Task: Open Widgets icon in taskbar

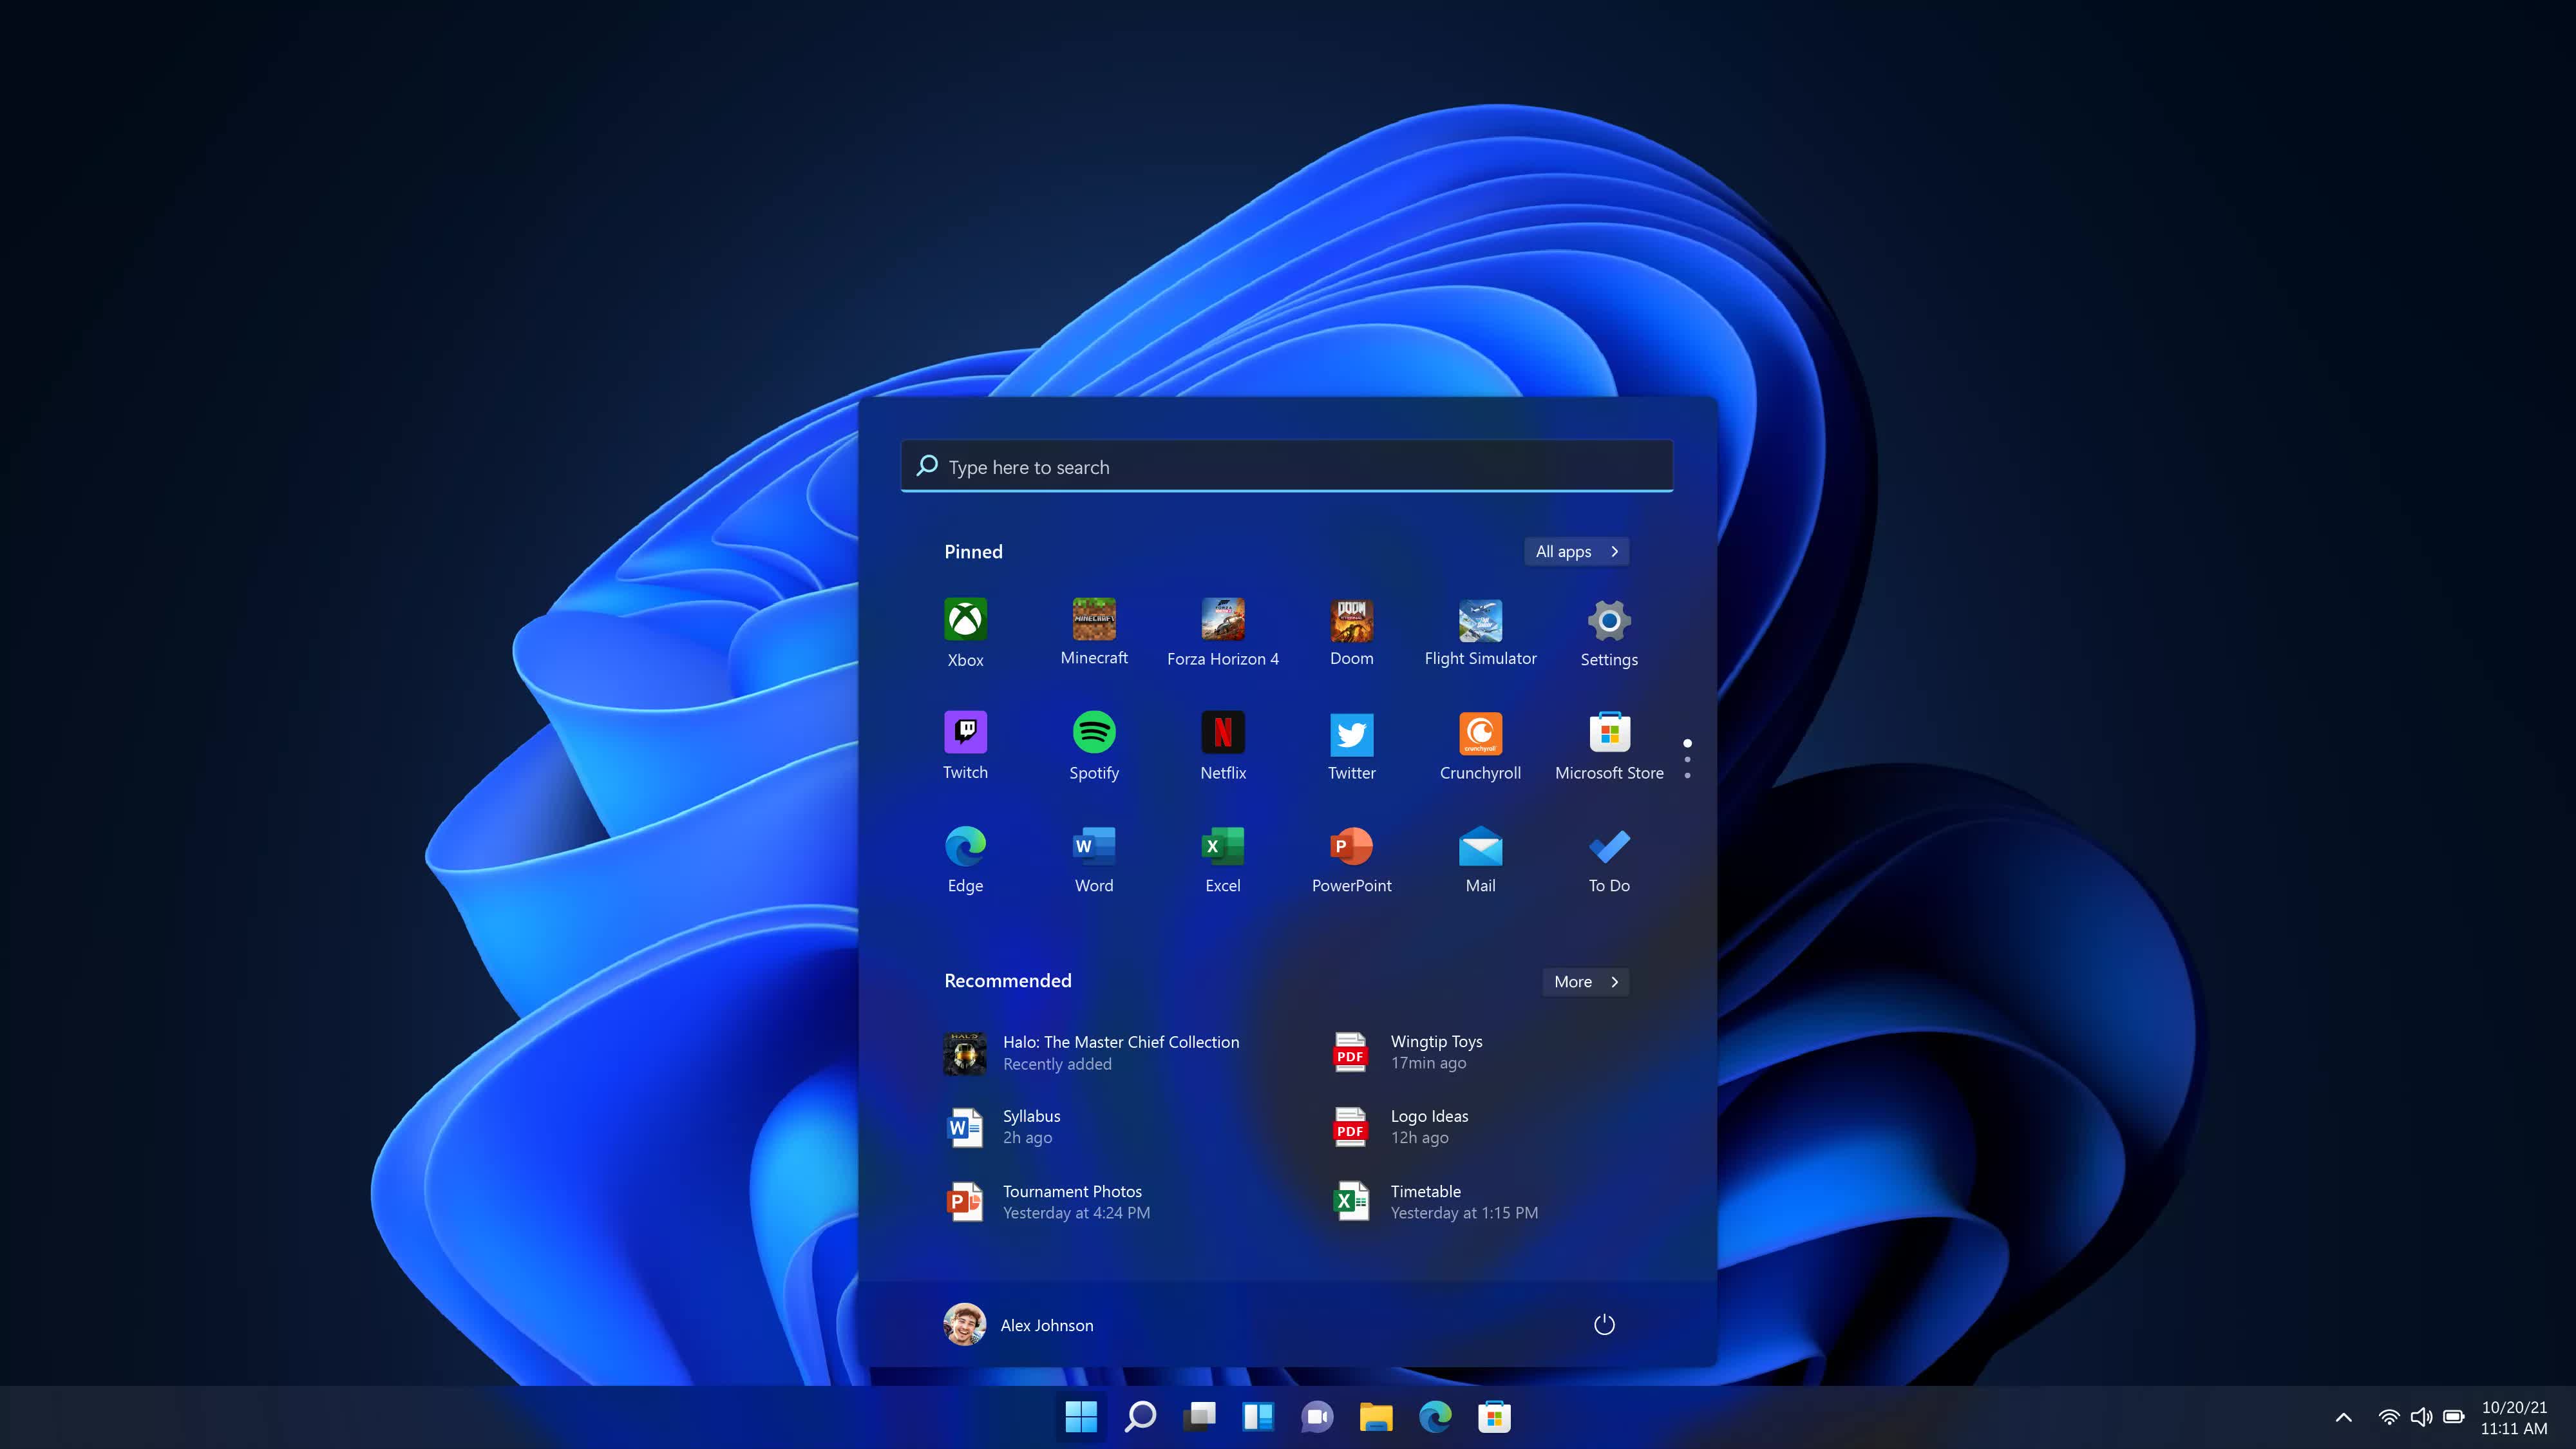Action: click(x=1258, y=1416)
